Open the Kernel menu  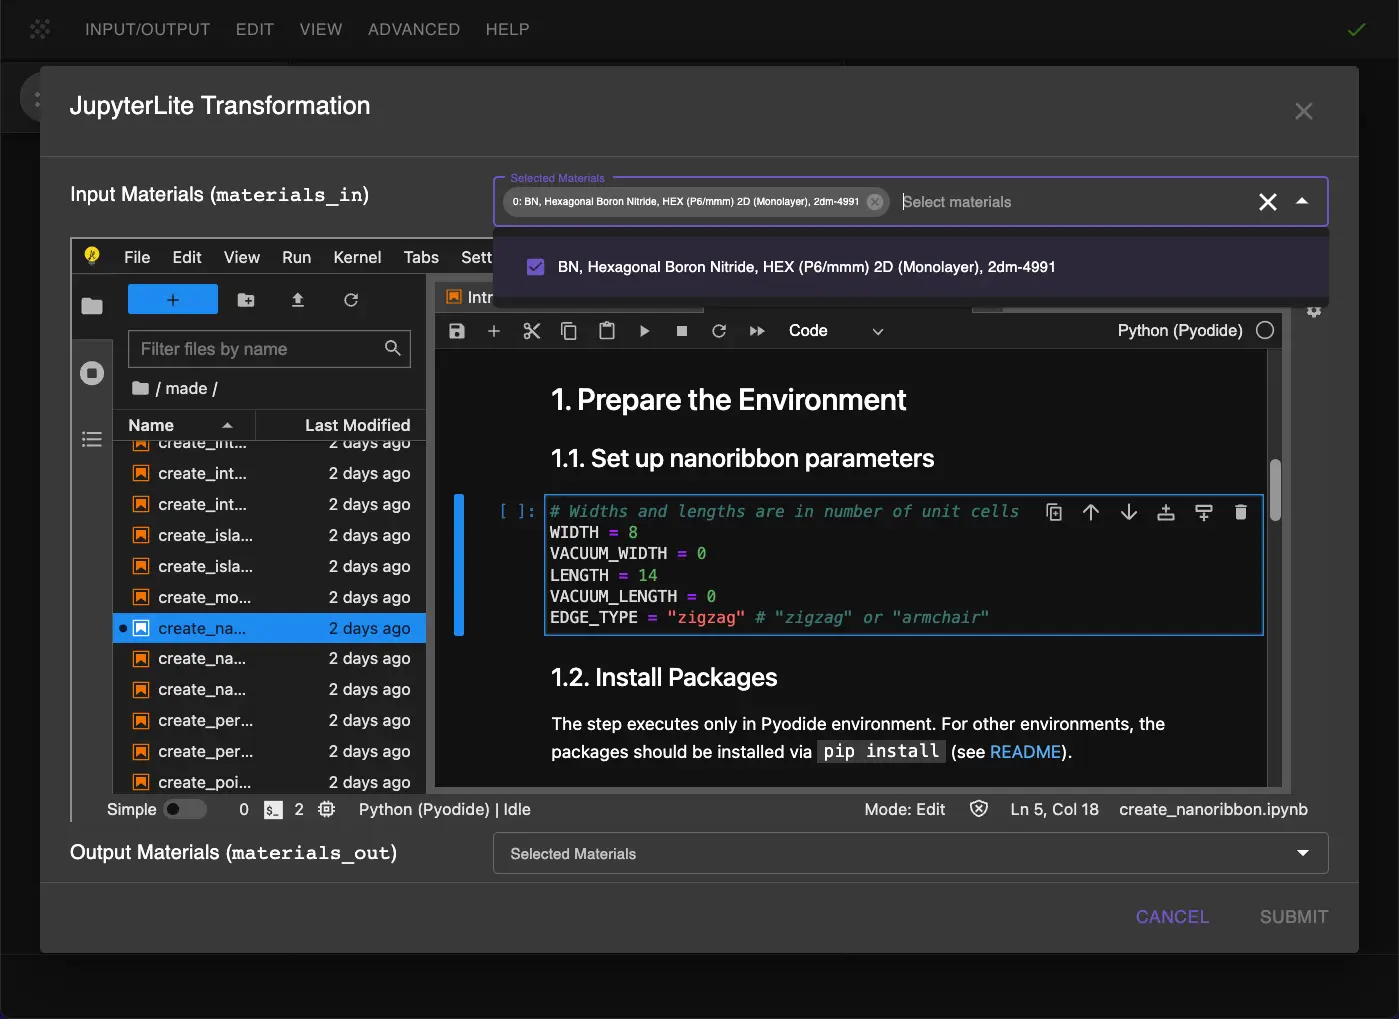click(x=357, y=257)
